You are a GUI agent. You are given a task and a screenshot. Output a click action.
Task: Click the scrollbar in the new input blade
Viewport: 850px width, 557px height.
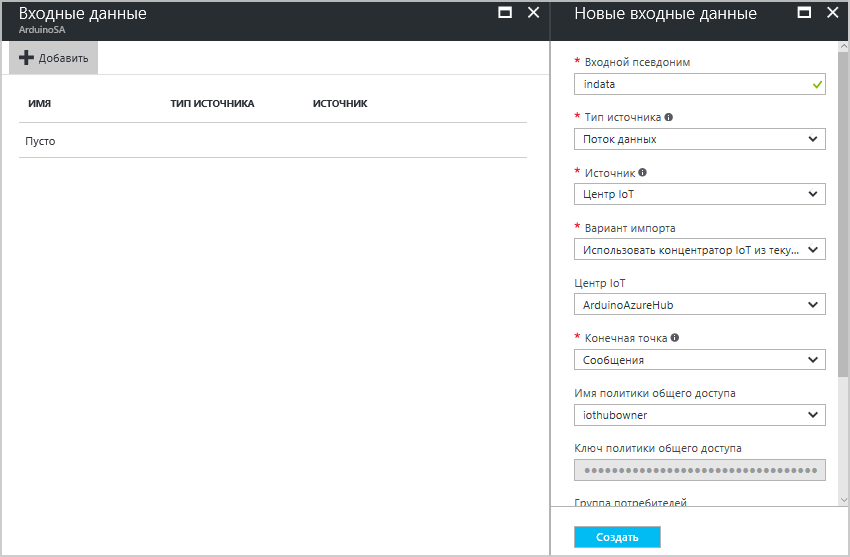tap(843, 214)
